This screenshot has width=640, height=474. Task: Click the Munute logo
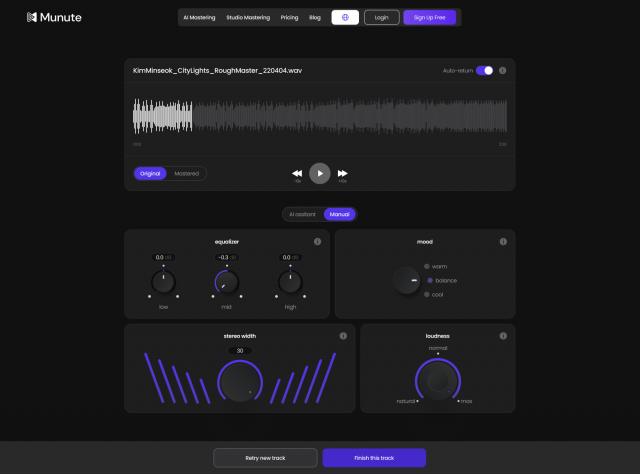point(54,17)
